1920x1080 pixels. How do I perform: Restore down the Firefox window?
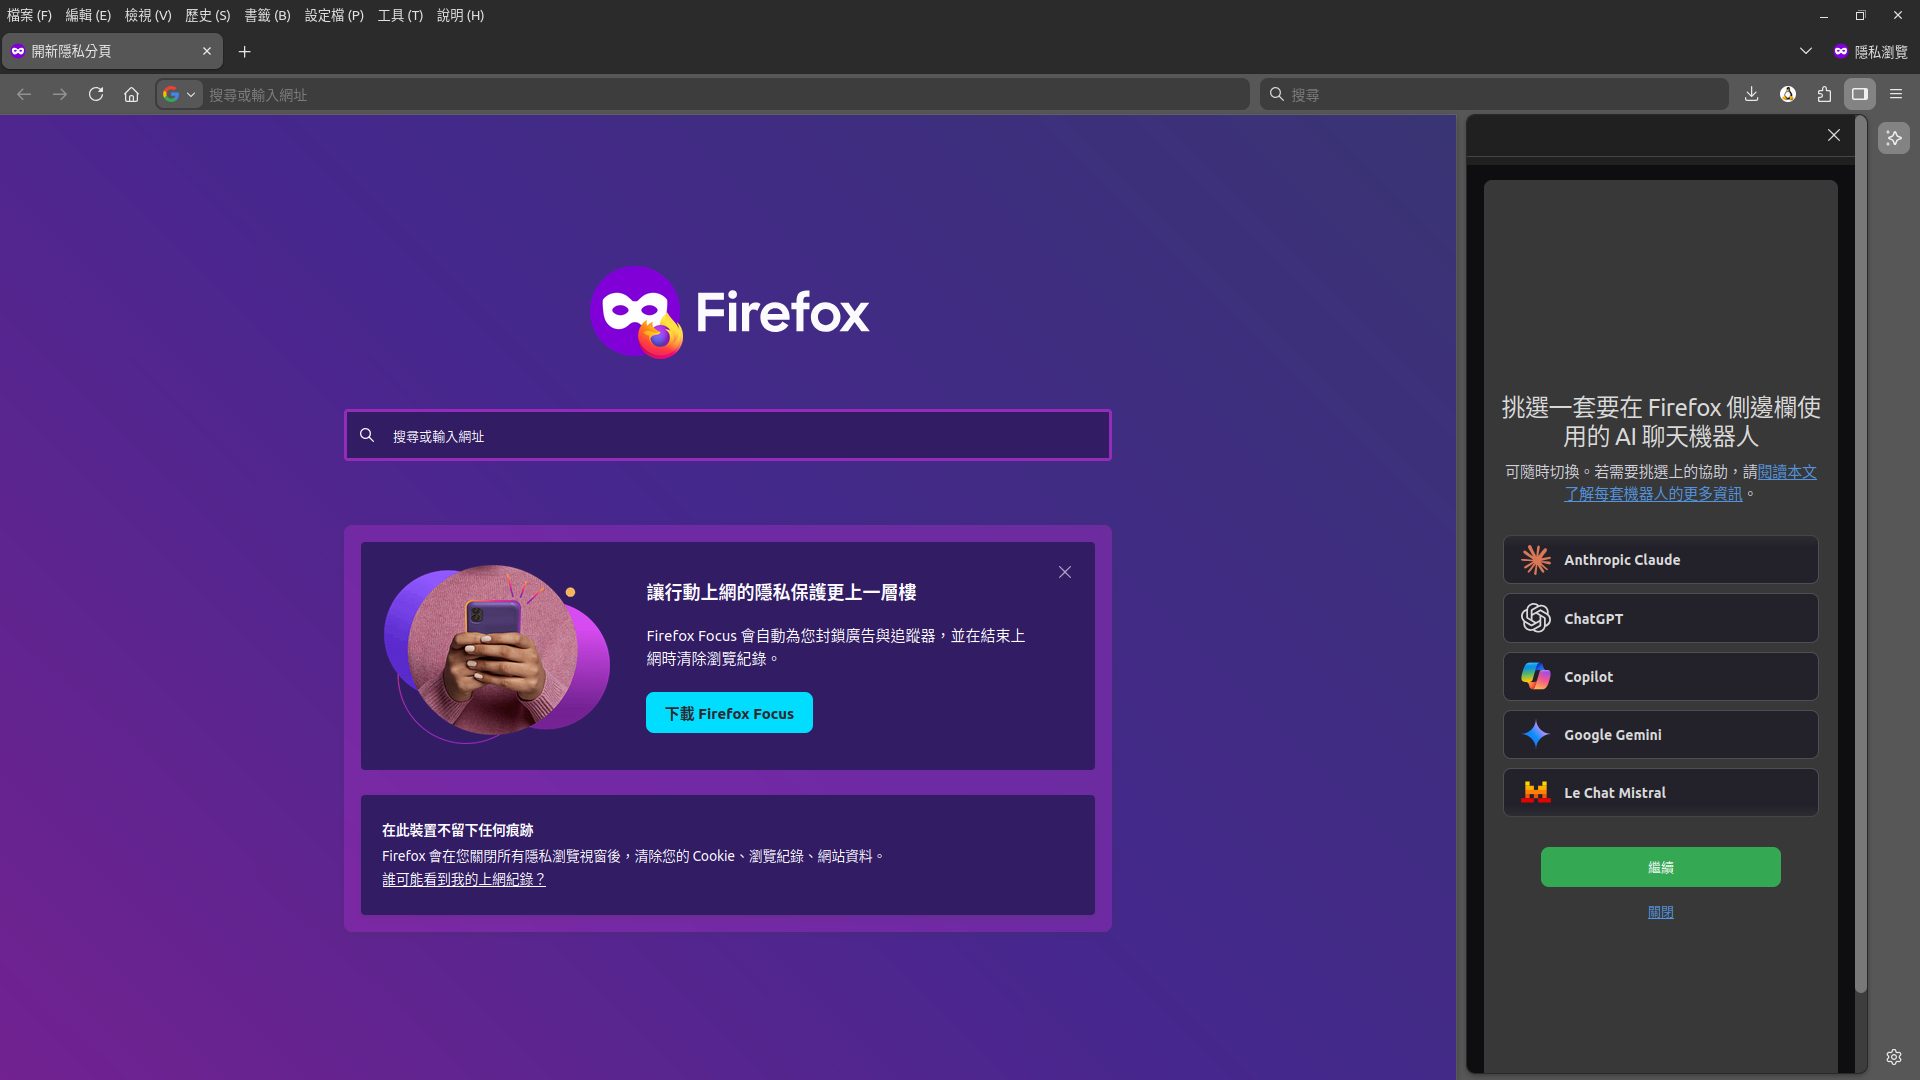1860,15
